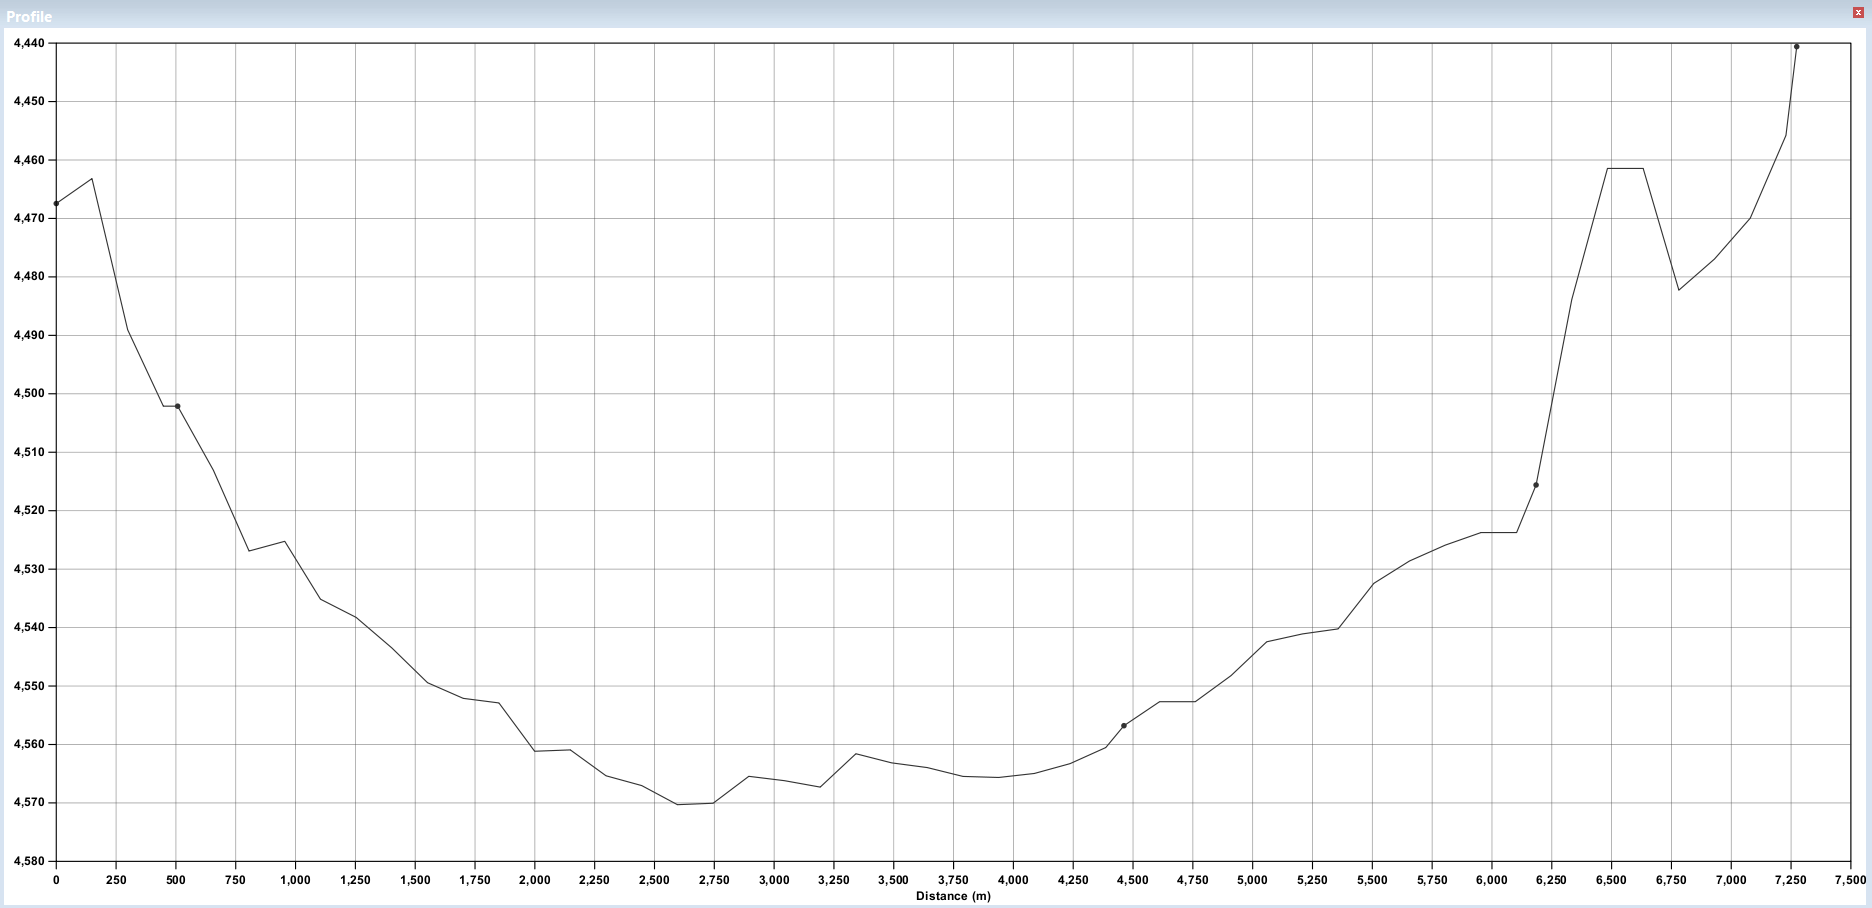This screenshot has height=908, width=1872.
Task: Click the '1,000' x-axis label
Action: 295,880
